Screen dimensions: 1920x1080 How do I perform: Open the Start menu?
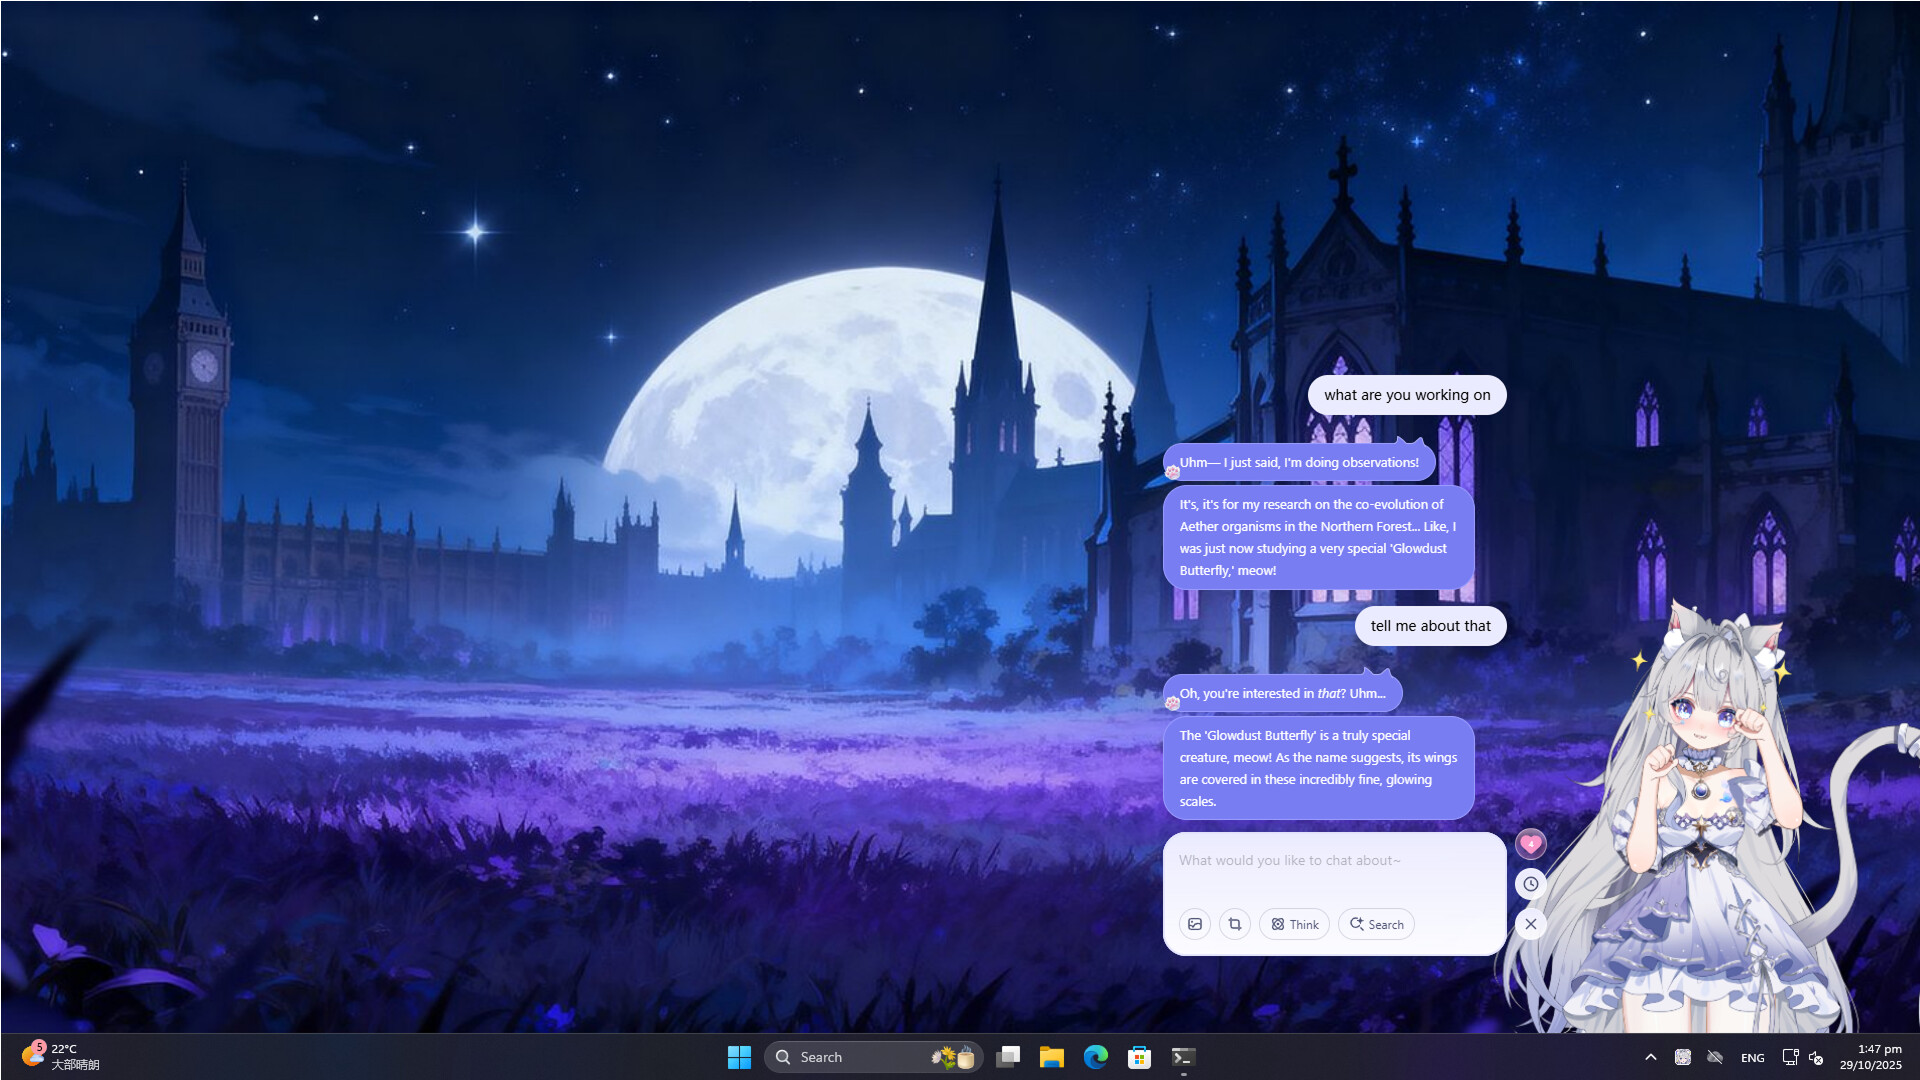pos(740,1056)
